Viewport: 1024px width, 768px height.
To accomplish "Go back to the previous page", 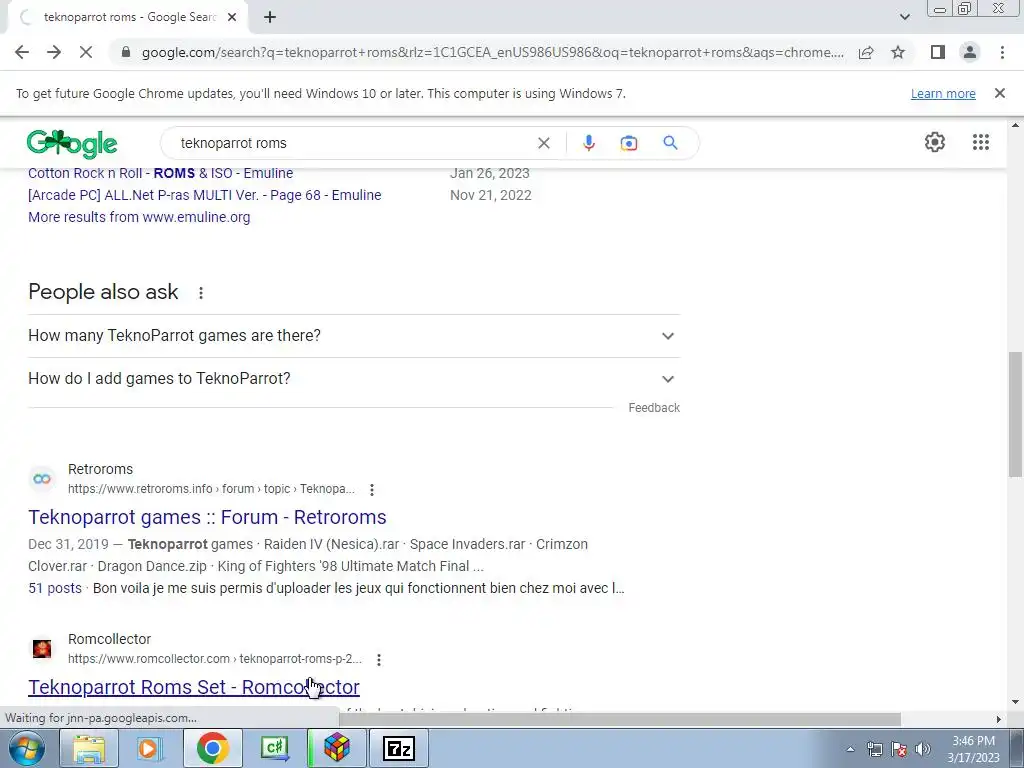I will [22, 52].
